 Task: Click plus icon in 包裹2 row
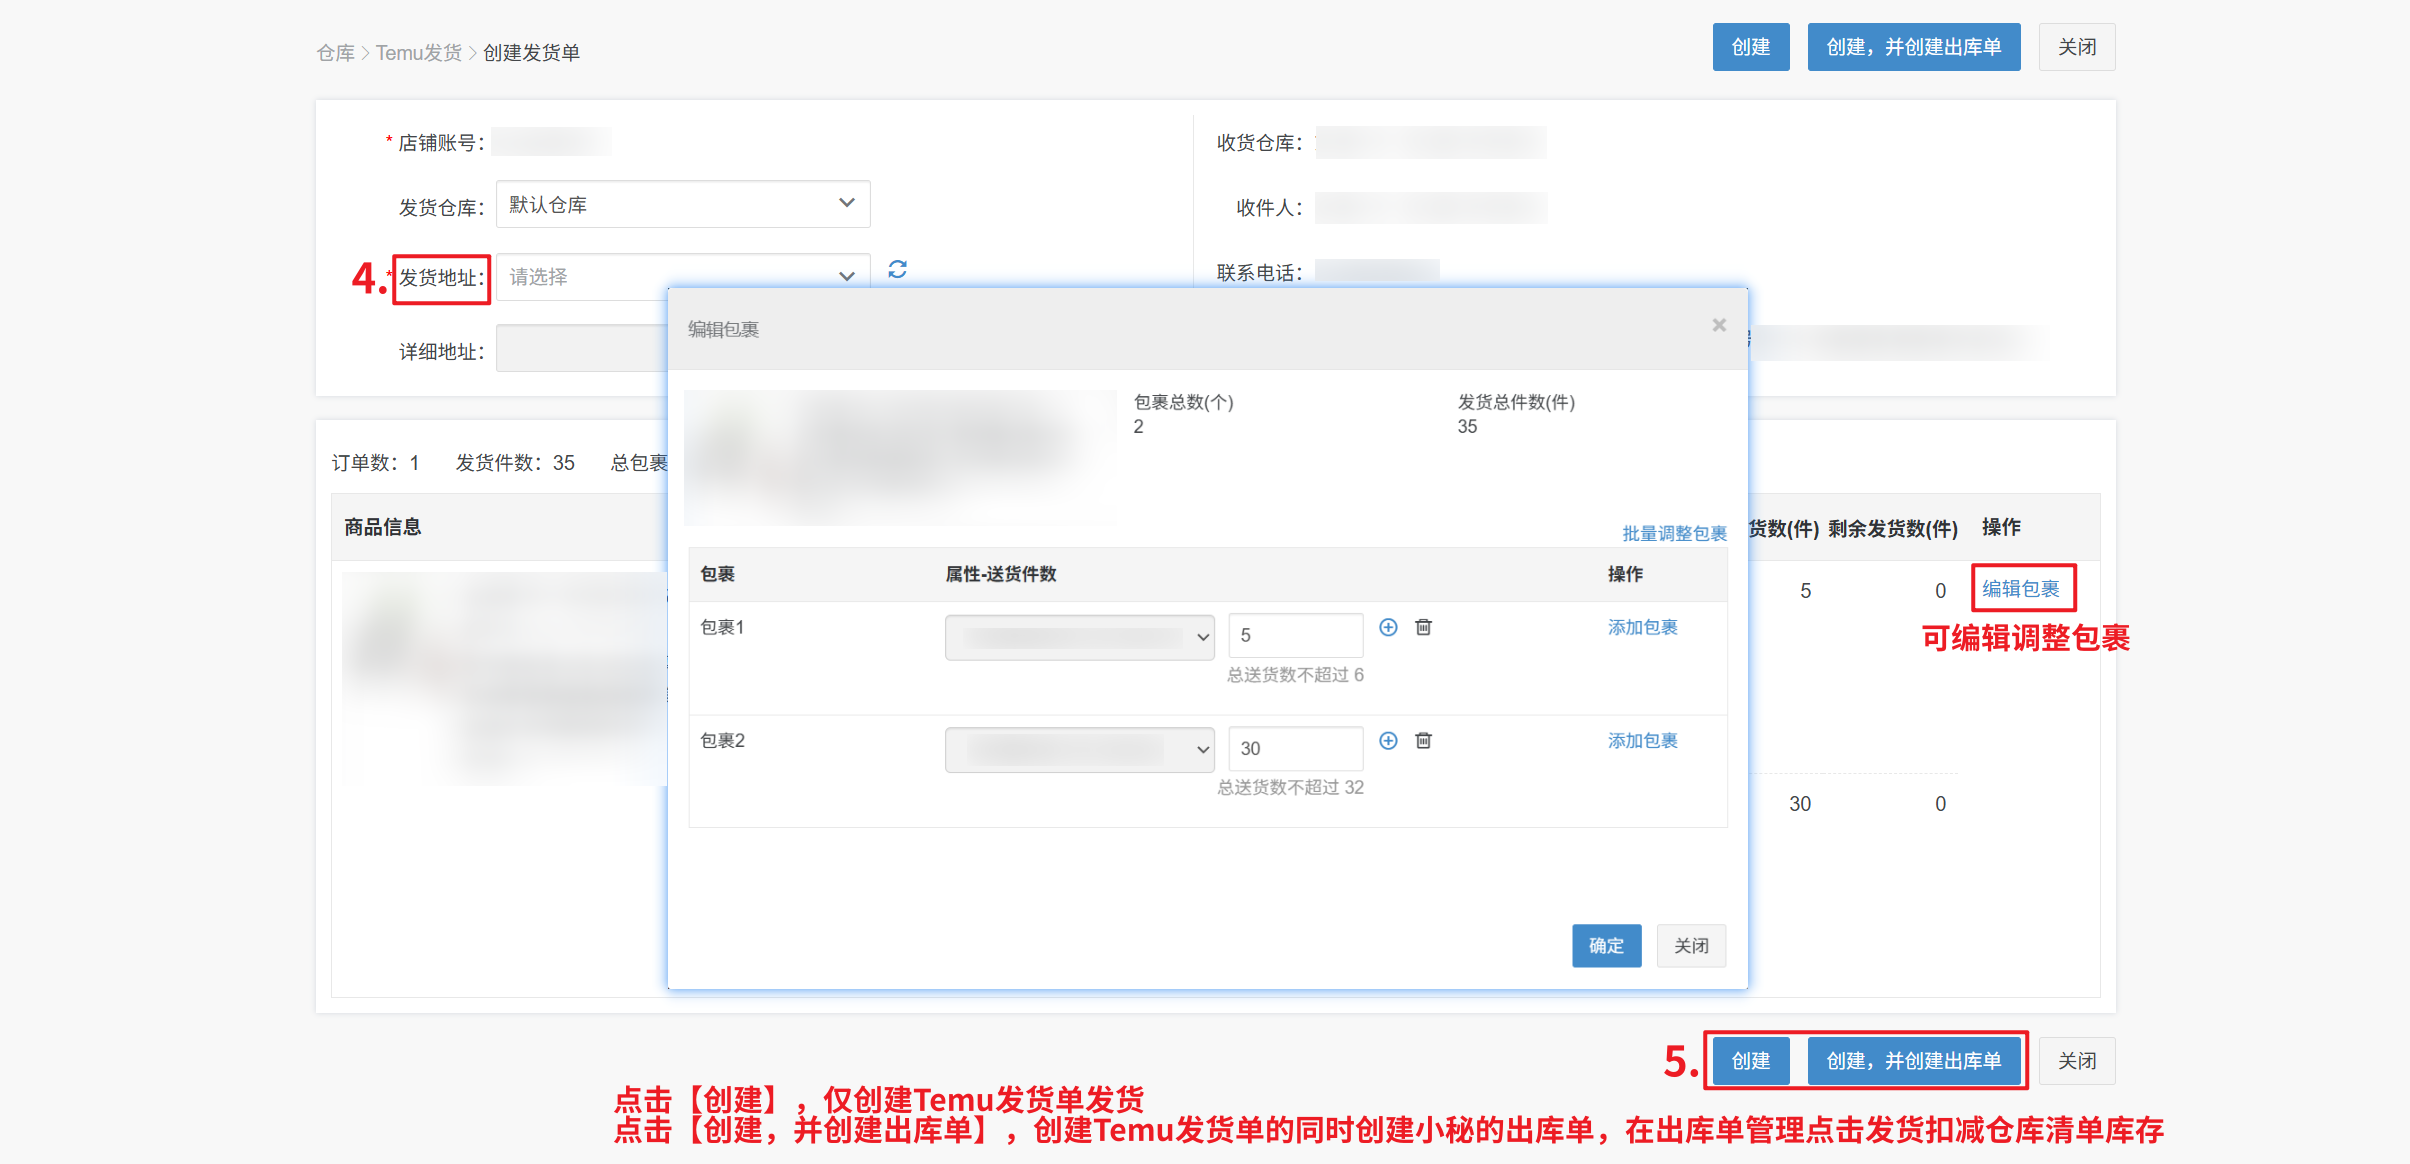click(1388, 740)
